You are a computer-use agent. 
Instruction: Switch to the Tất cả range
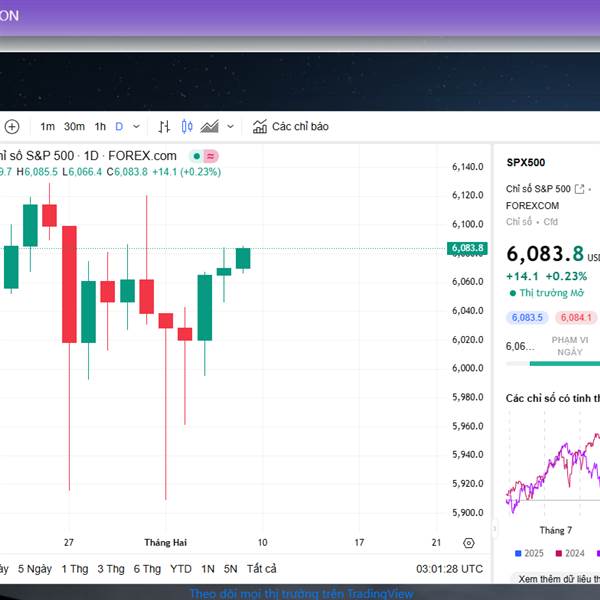262,569
